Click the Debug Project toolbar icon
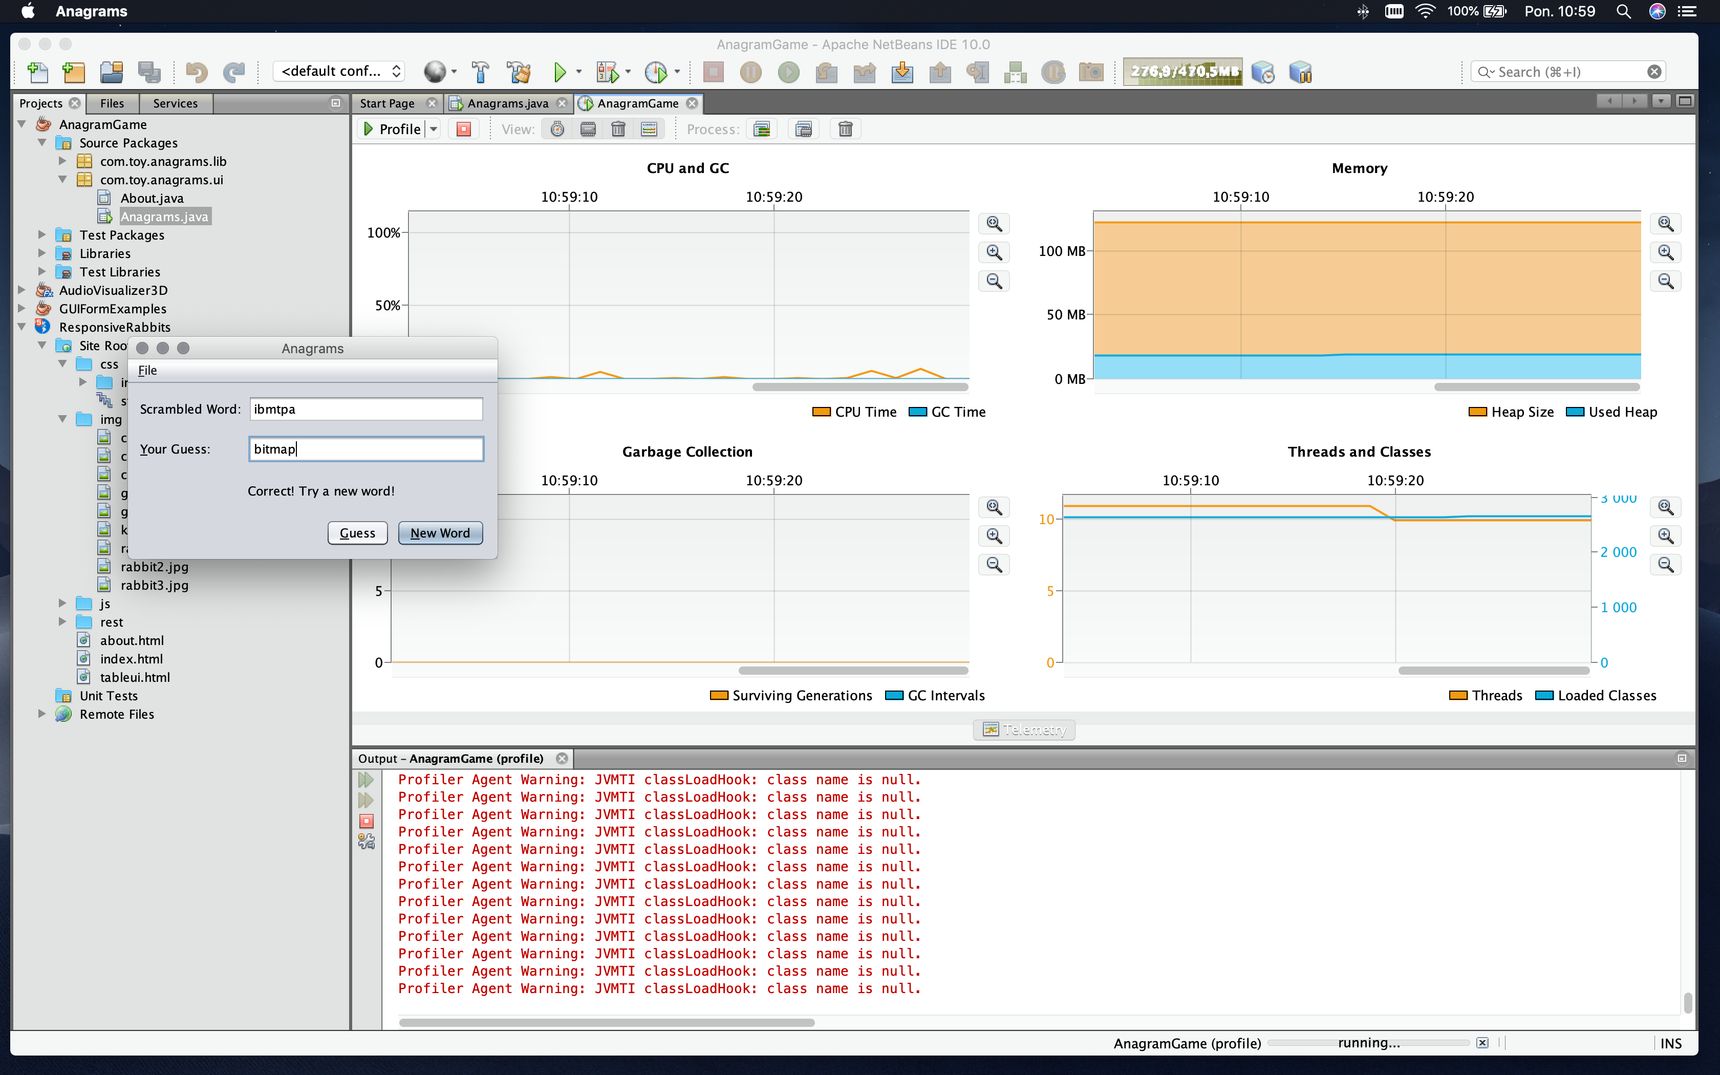 [x=606, y=72]
